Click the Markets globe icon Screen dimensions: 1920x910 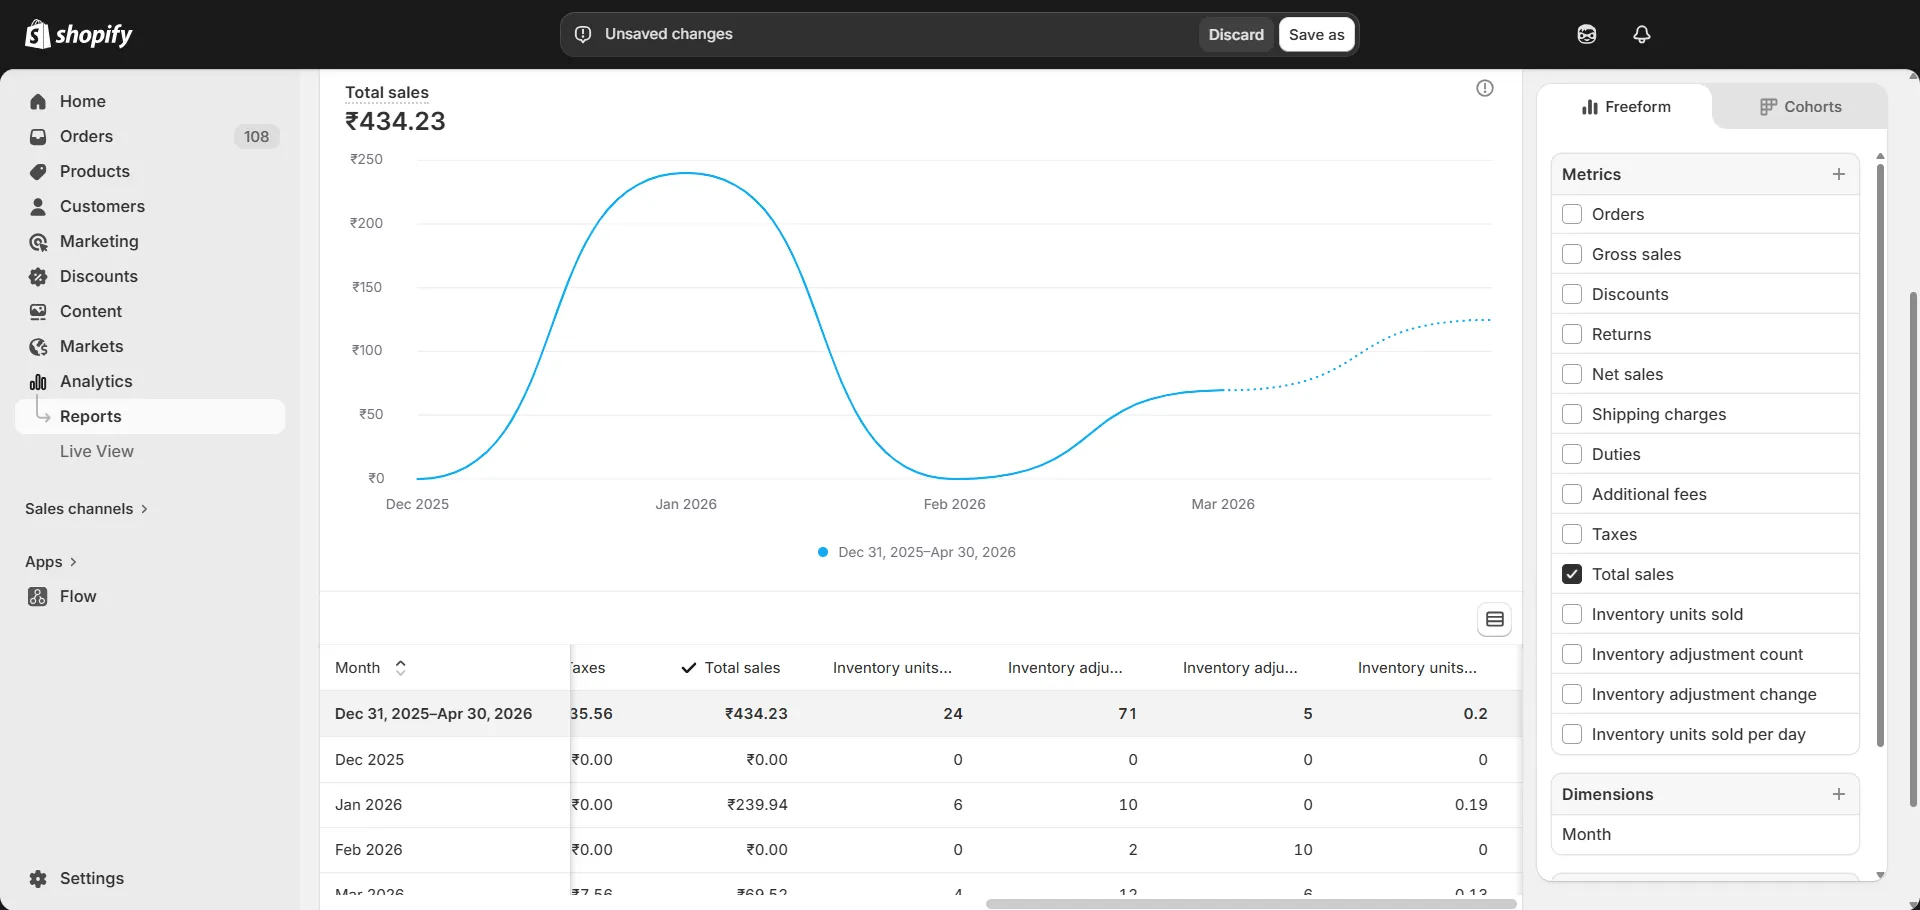point(38,346)
